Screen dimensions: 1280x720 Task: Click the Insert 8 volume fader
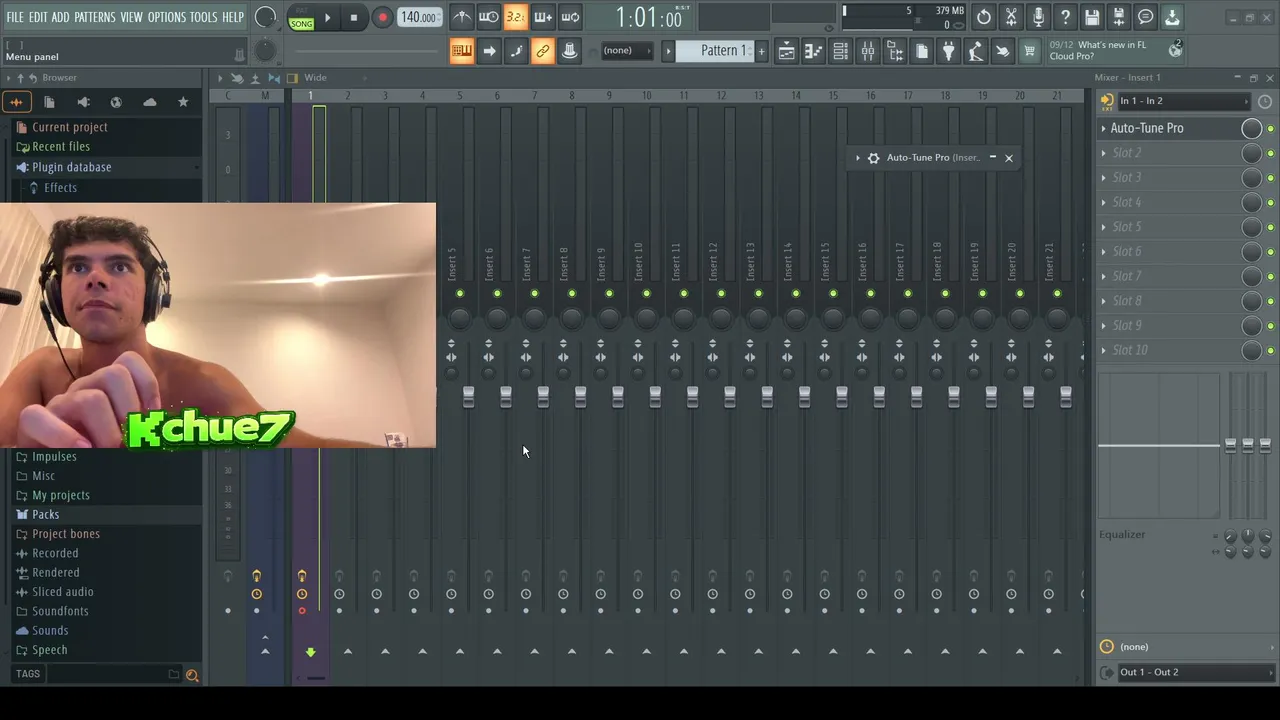point(580,397)
